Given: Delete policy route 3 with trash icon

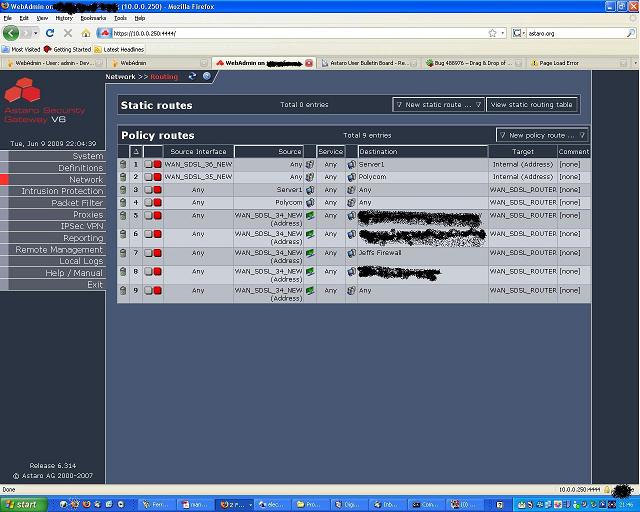Looking at the screenshot, I should point(123,189).
